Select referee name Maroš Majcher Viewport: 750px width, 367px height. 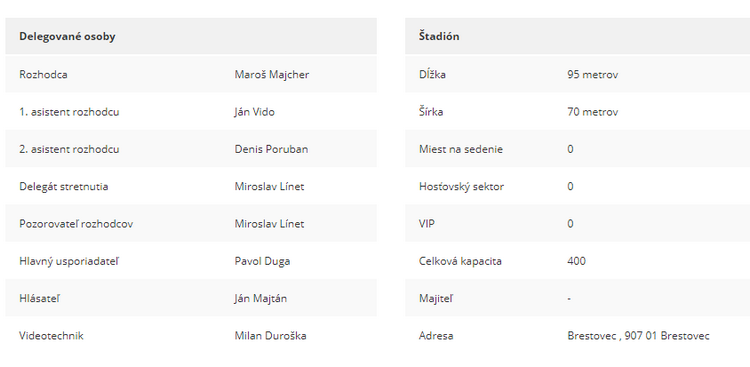click(x=272, y=75)
